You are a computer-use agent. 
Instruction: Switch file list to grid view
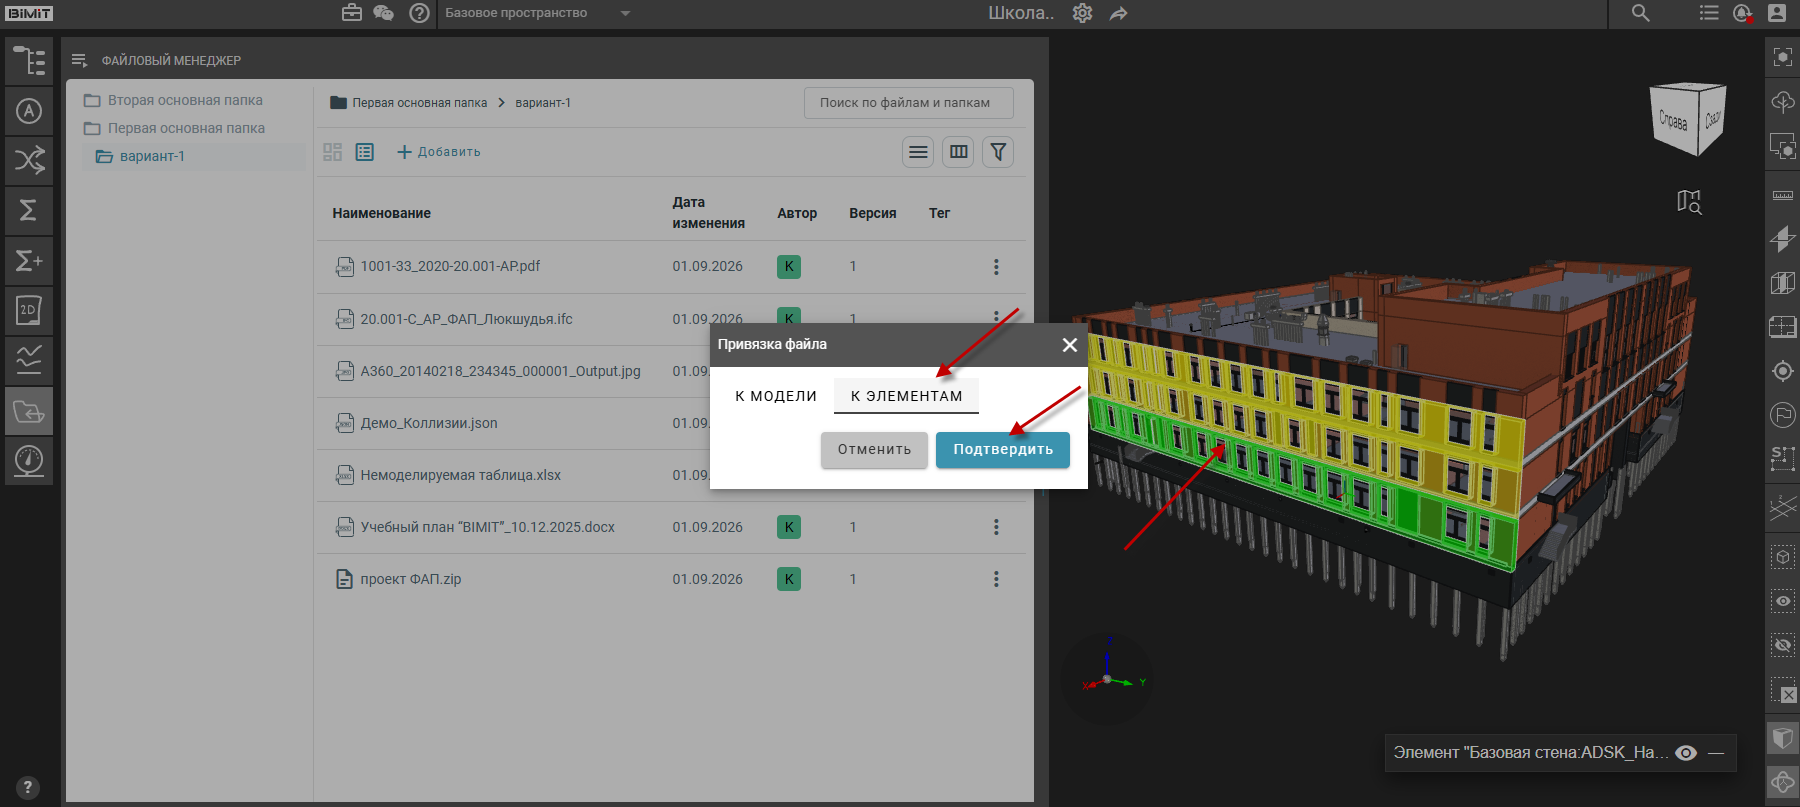333,152
